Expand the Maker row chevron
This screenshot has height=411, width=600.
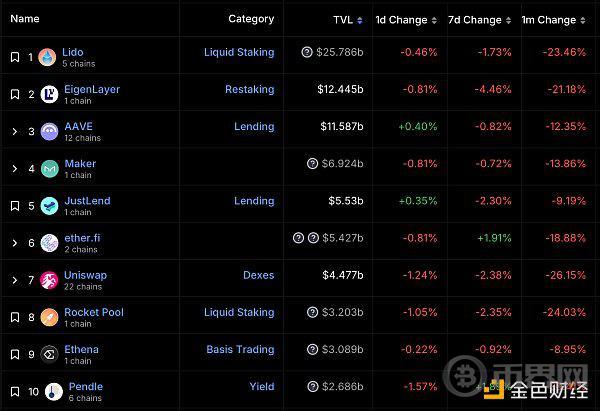14,168
